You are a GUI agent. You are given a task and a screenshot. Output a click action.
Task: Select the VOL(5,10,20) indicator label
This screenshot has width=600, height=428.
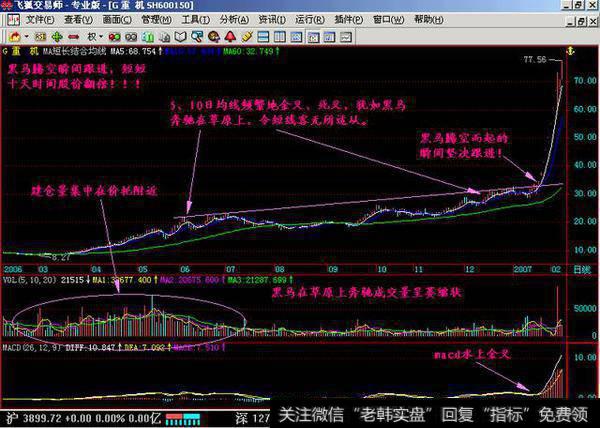pos(29,285)
